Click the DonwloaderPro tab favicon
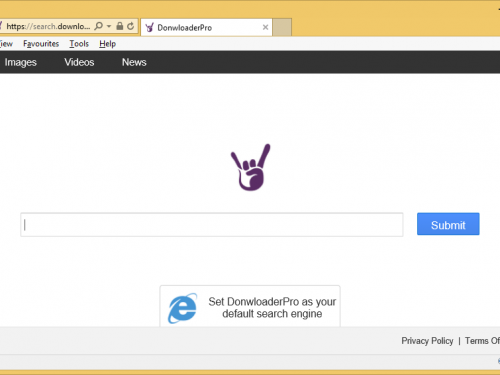 150,27
